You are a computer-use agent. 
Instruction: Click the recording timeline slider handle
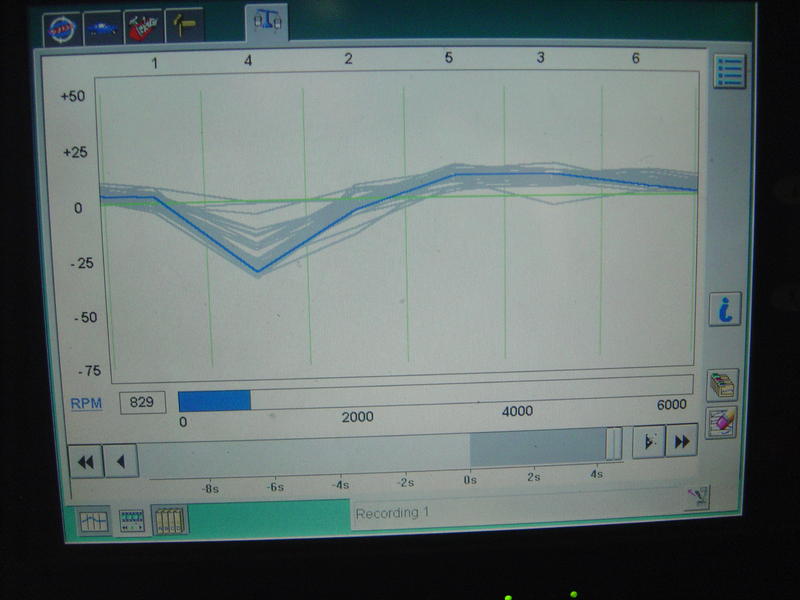tap(614, 444)
